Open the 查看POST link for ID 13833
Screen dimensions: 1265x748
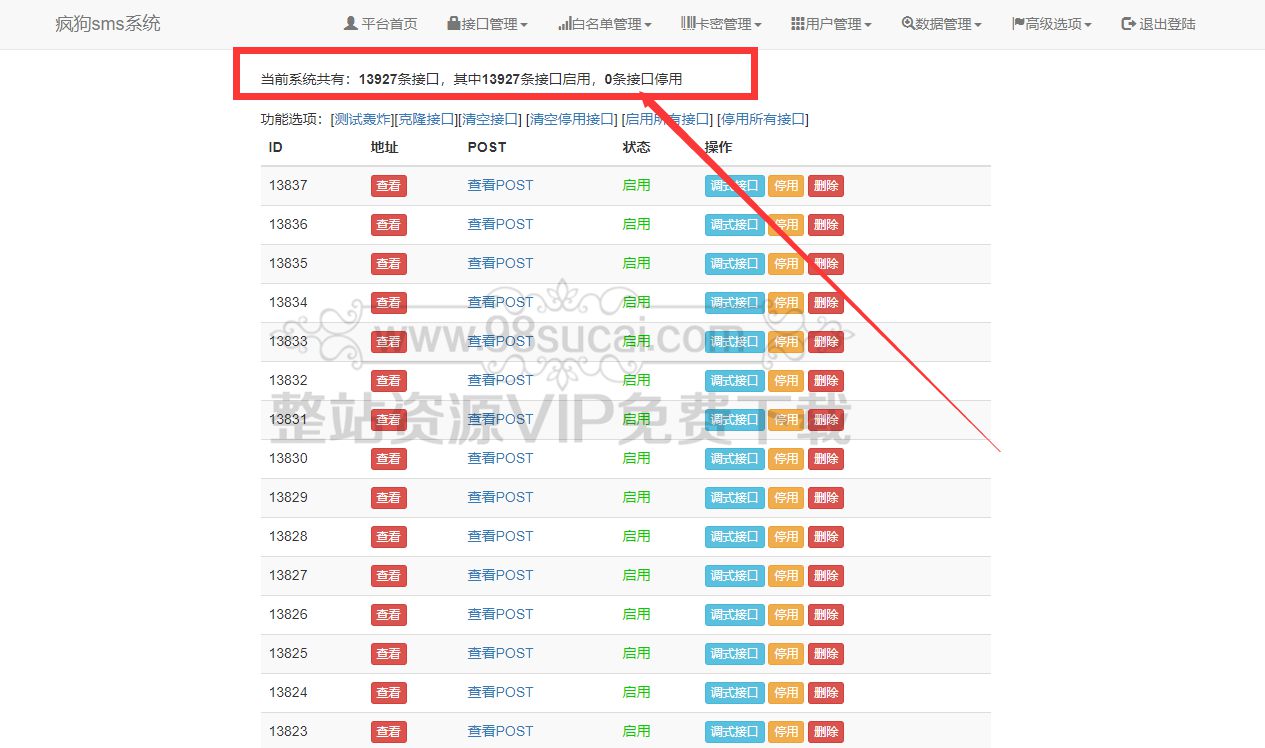pos(500,341)
